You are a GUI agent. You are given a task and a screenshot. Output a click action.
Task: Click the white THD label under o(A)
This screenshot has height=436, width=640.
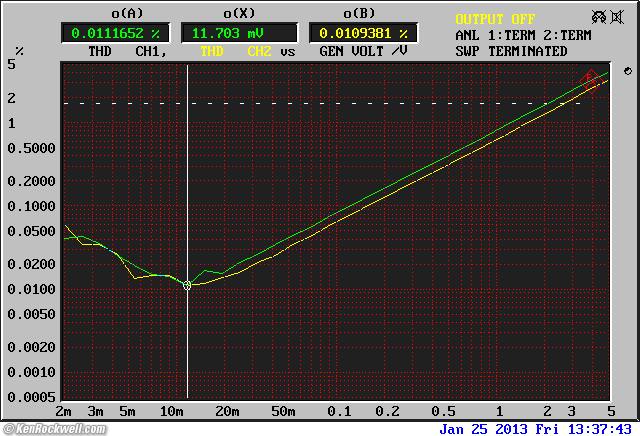[x=100, y=51]
